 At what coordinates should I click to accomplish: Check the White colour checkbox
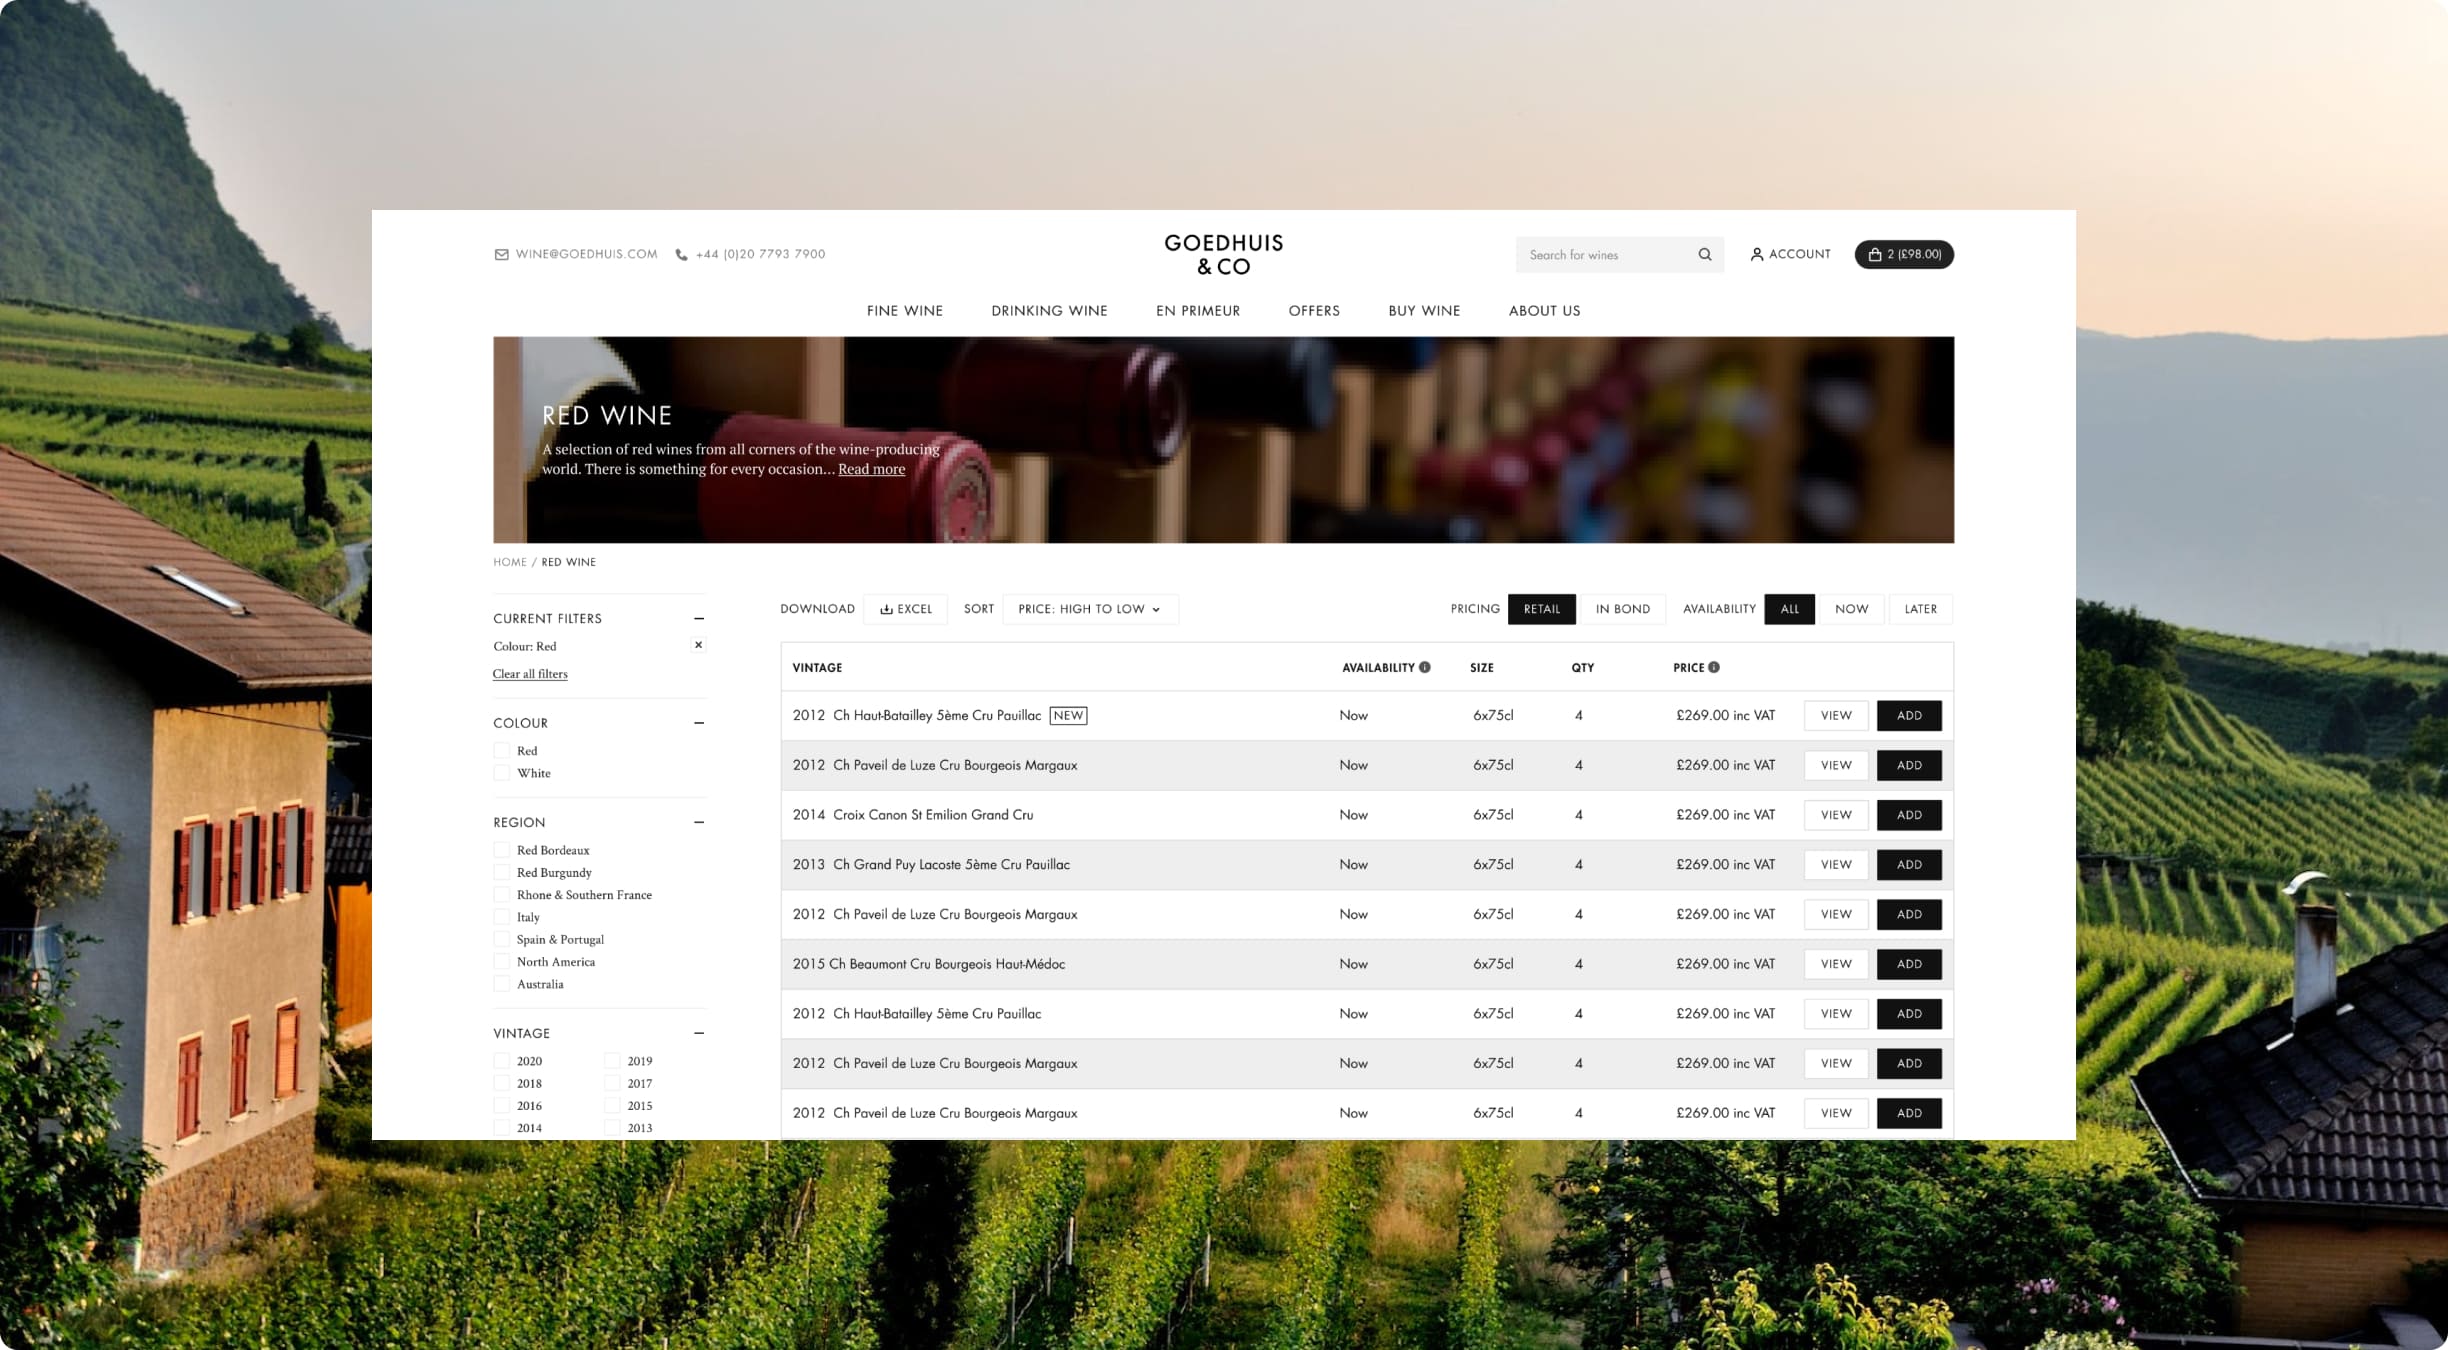[x=502, y=773]
